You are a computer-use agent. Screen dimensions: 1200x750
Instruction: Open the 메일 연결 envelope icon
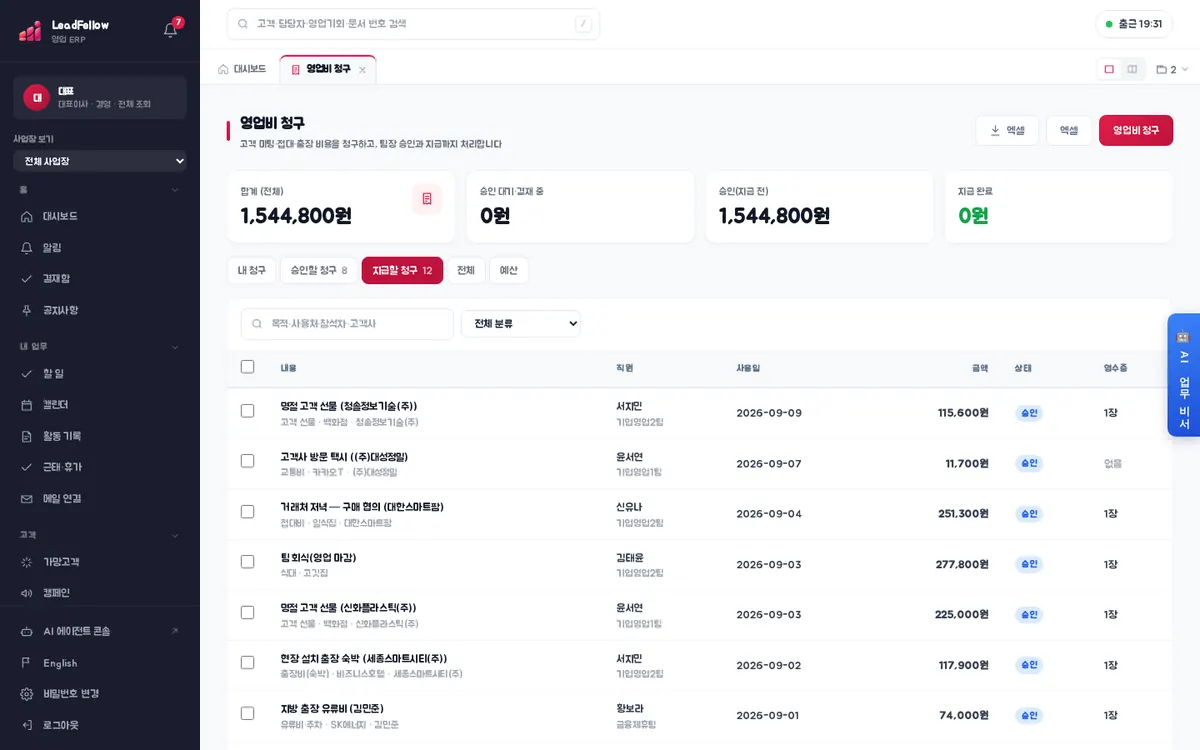[x=27, y=498]
